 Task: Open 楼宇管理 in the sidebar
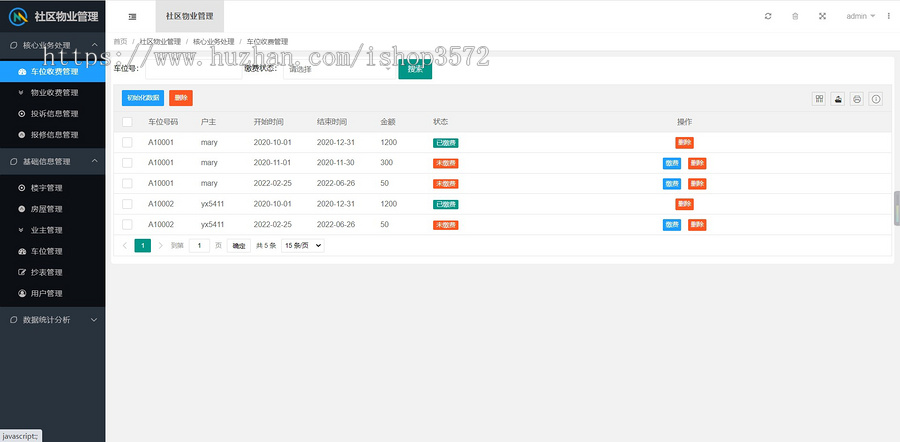pos(53,188)
